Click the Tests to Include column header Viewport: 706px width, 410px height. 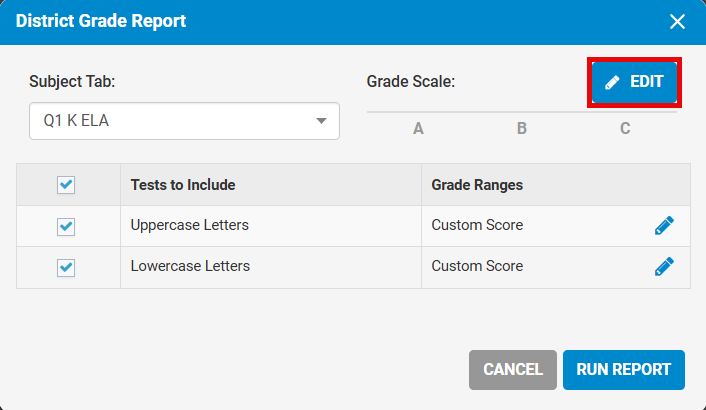point(183,185)
